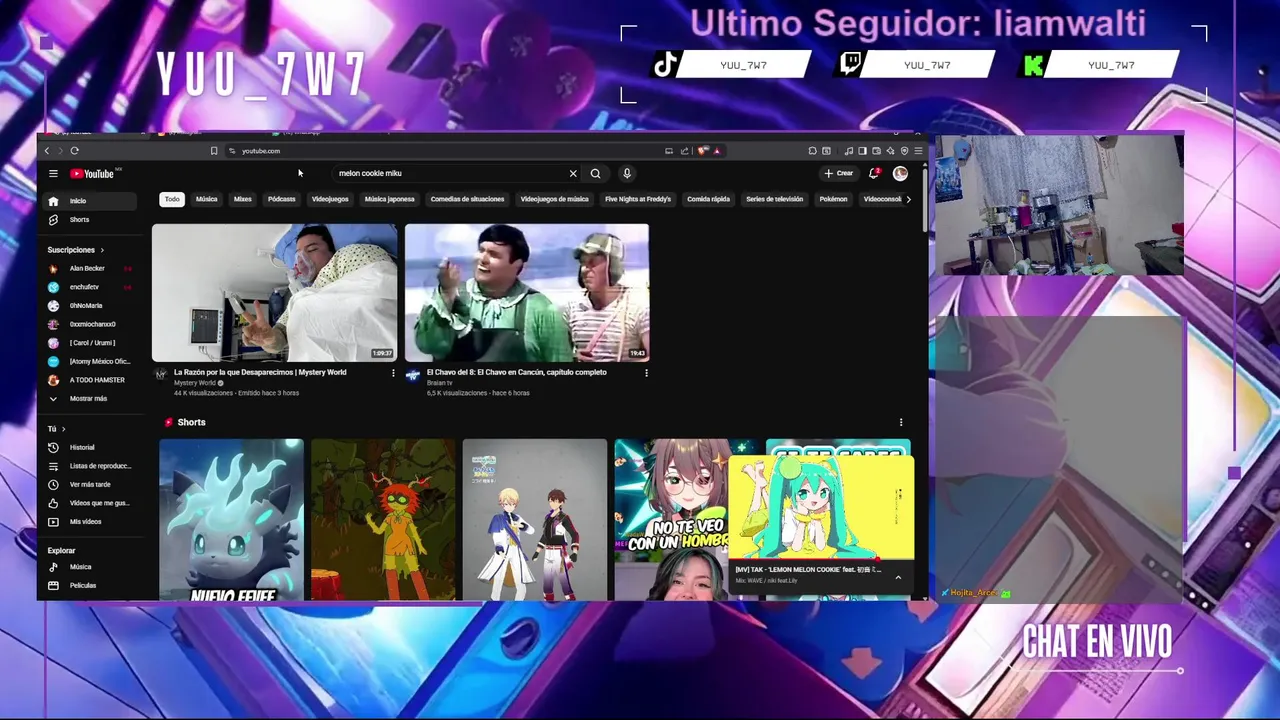Select Five Nights at Freddy's chip
Viewport: 1280px width, 720px height.
[x=638, y=199]
